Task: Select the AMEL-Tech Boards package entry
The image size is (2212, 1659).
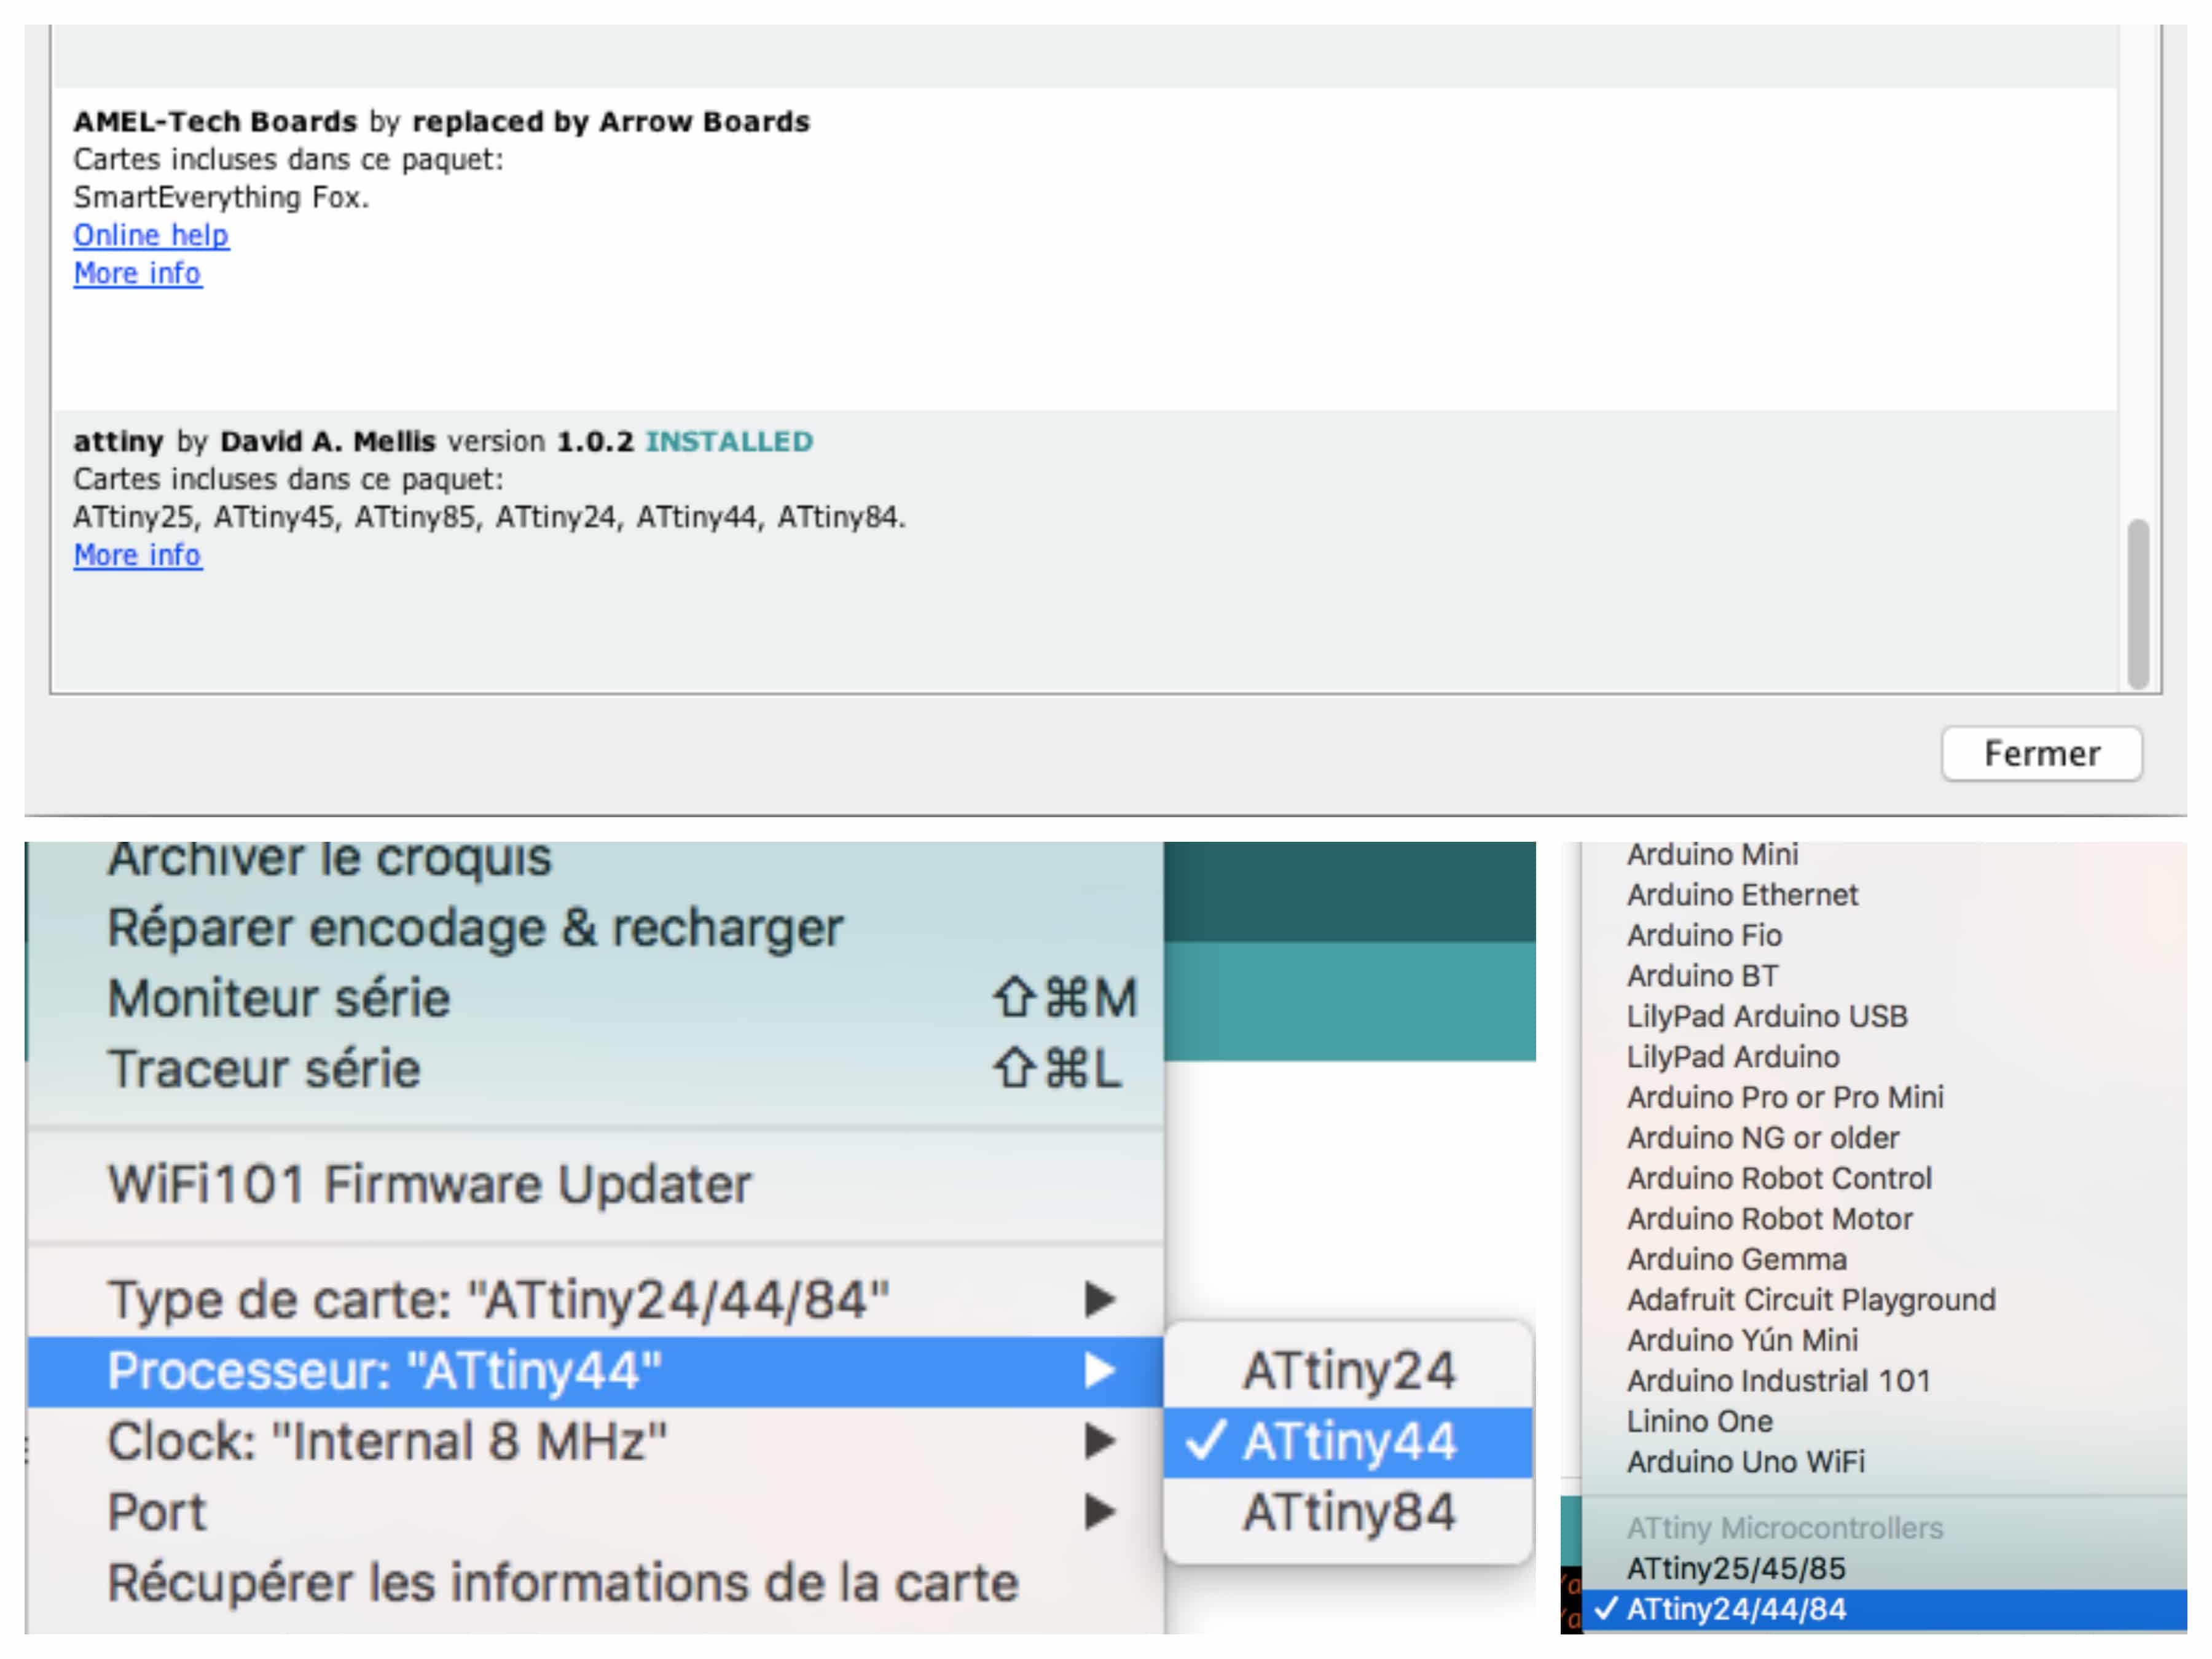Action: pyautogui.click(x=1085, y=249)
